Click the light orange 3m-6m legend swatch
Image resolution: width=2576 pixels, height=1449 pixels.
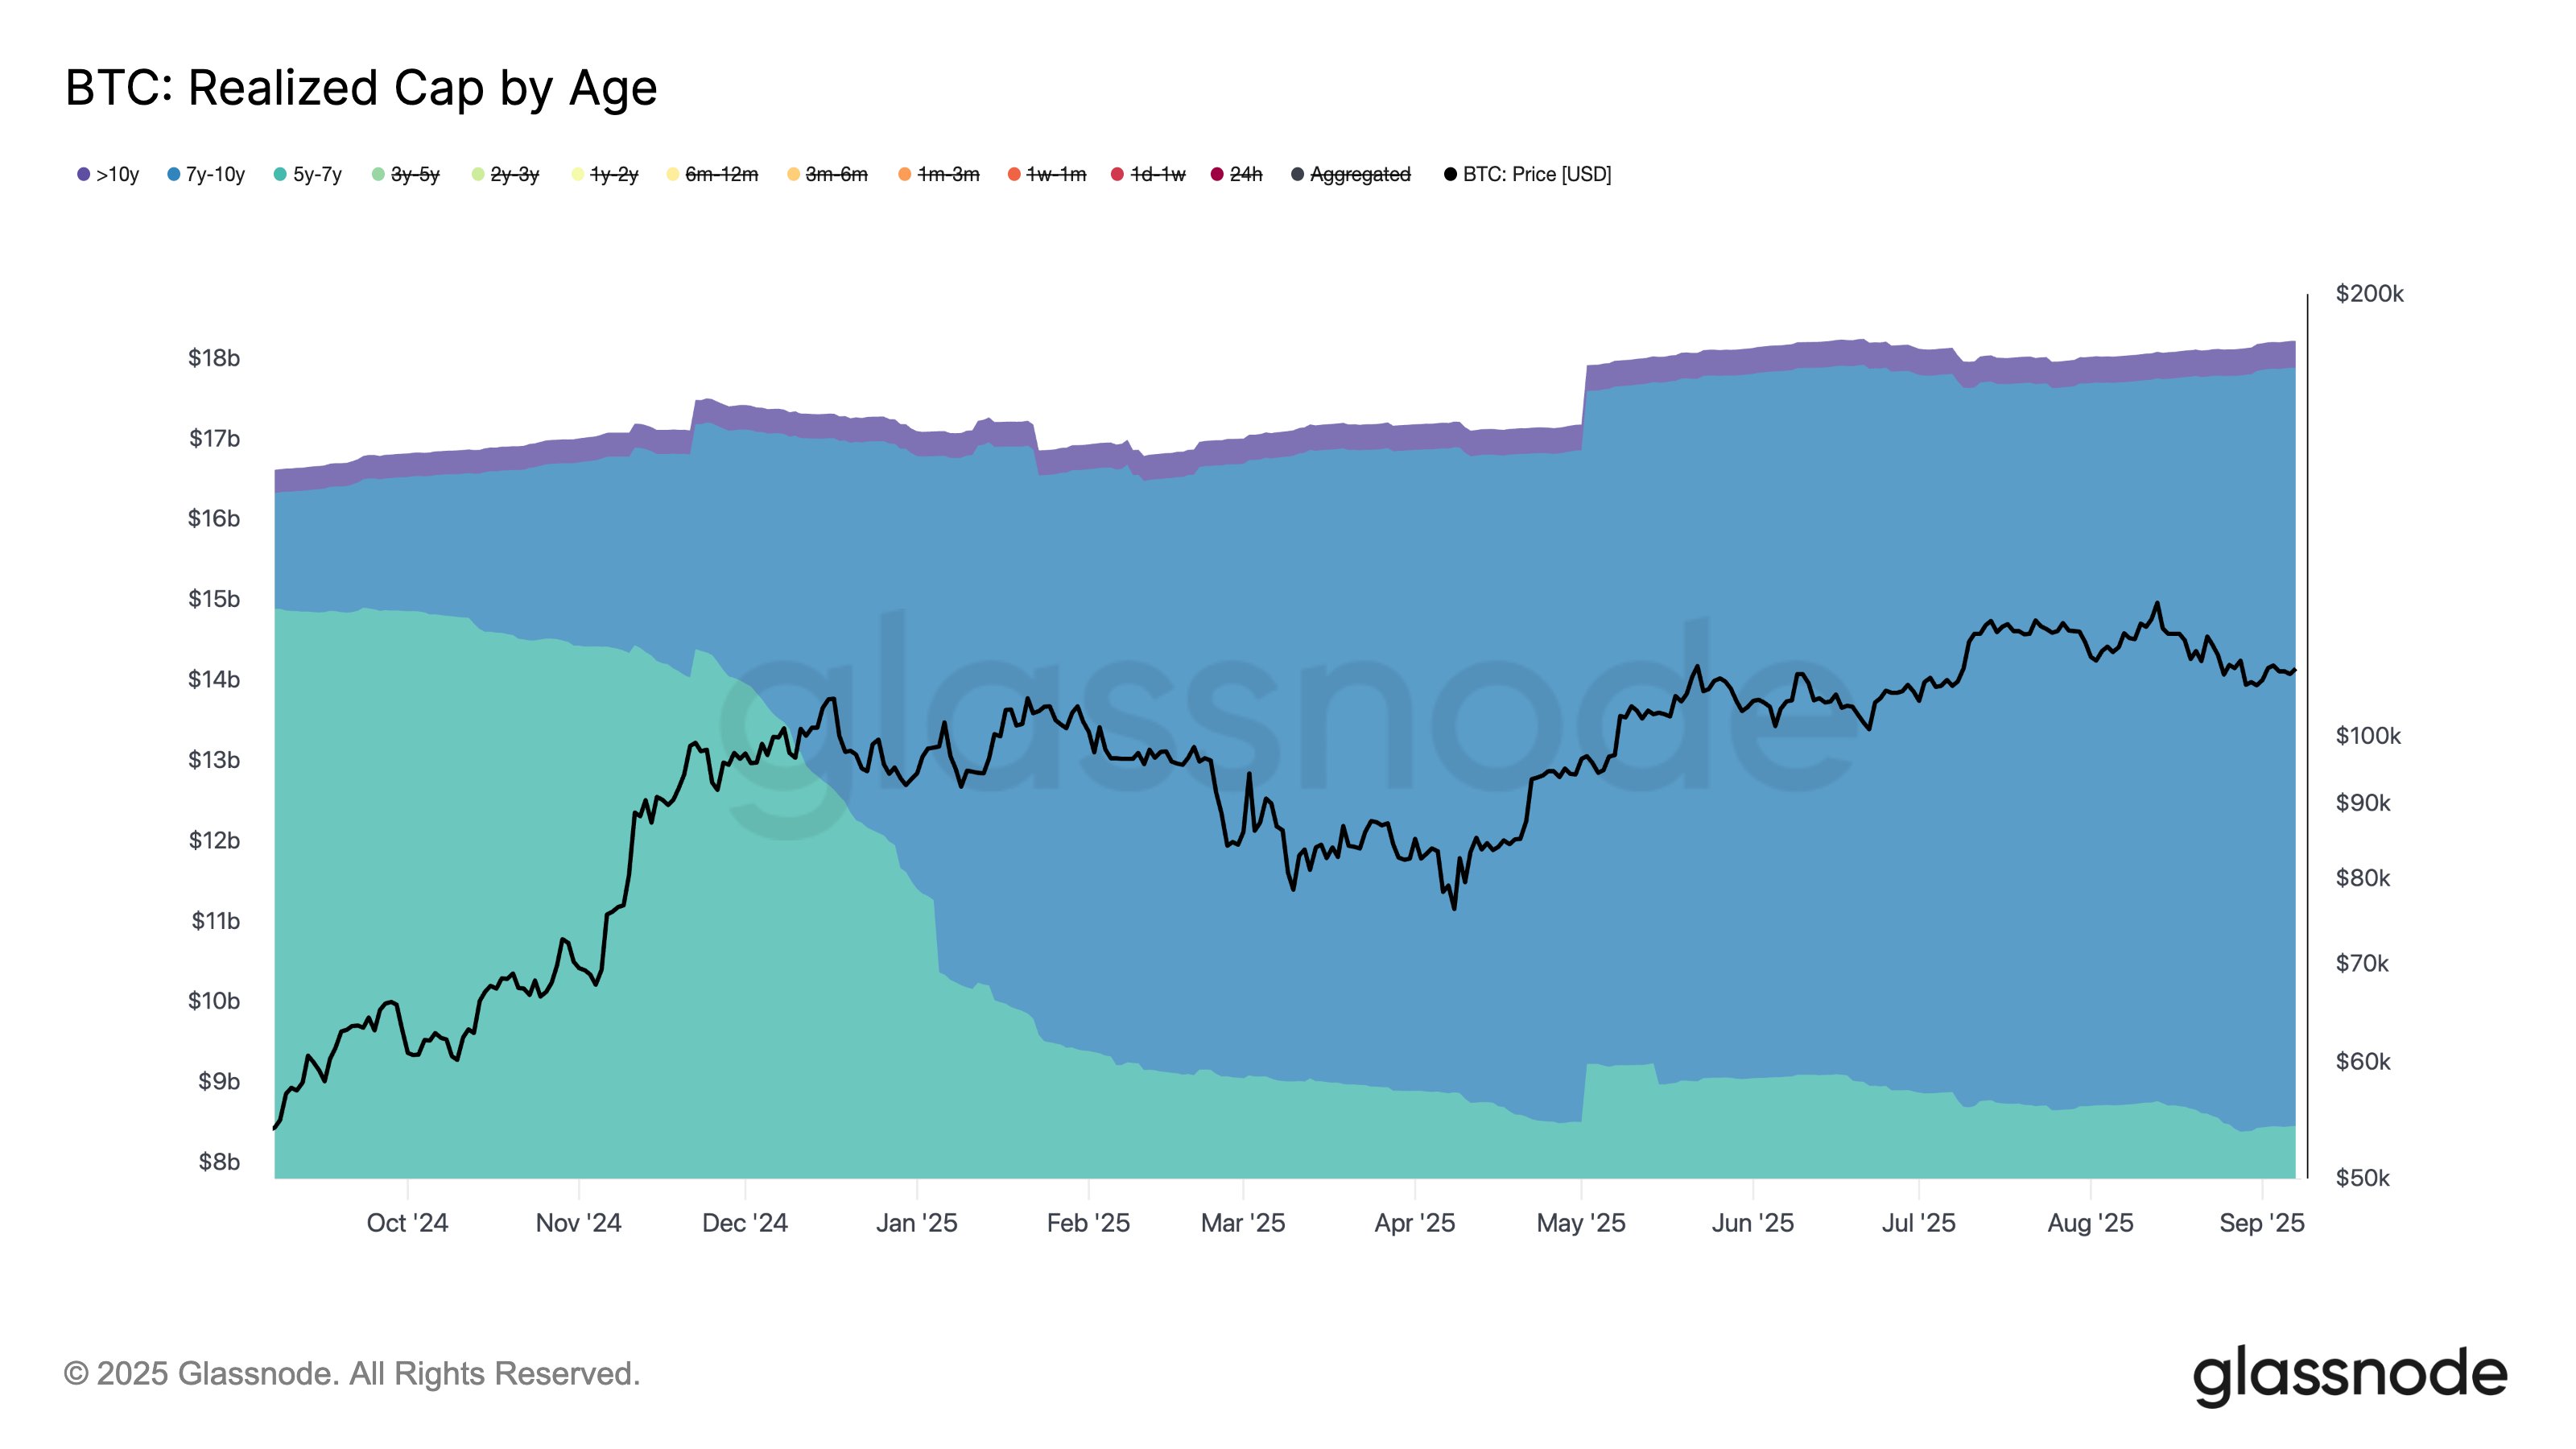point(794,175)
